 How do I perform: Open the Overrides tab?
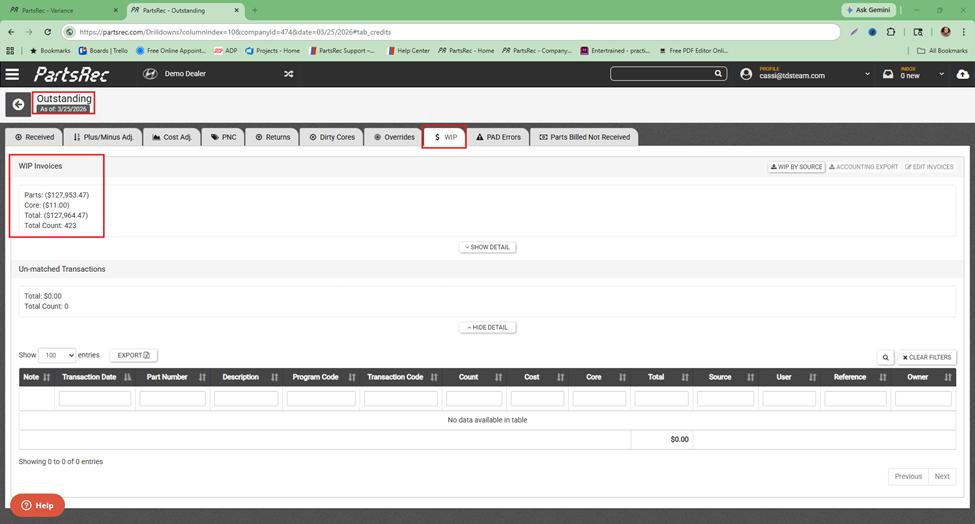tap(394, 137)
